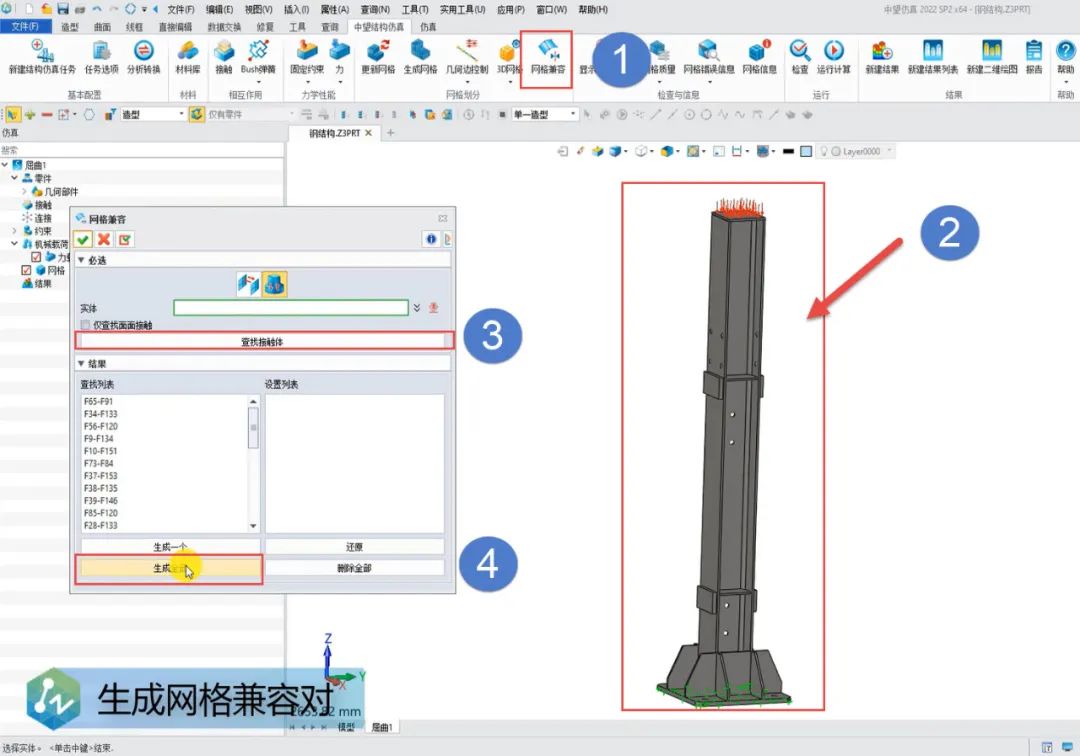Expand the 约束 tree node
The width and height of the screenshot is (1080, 756).
point(15,231)
